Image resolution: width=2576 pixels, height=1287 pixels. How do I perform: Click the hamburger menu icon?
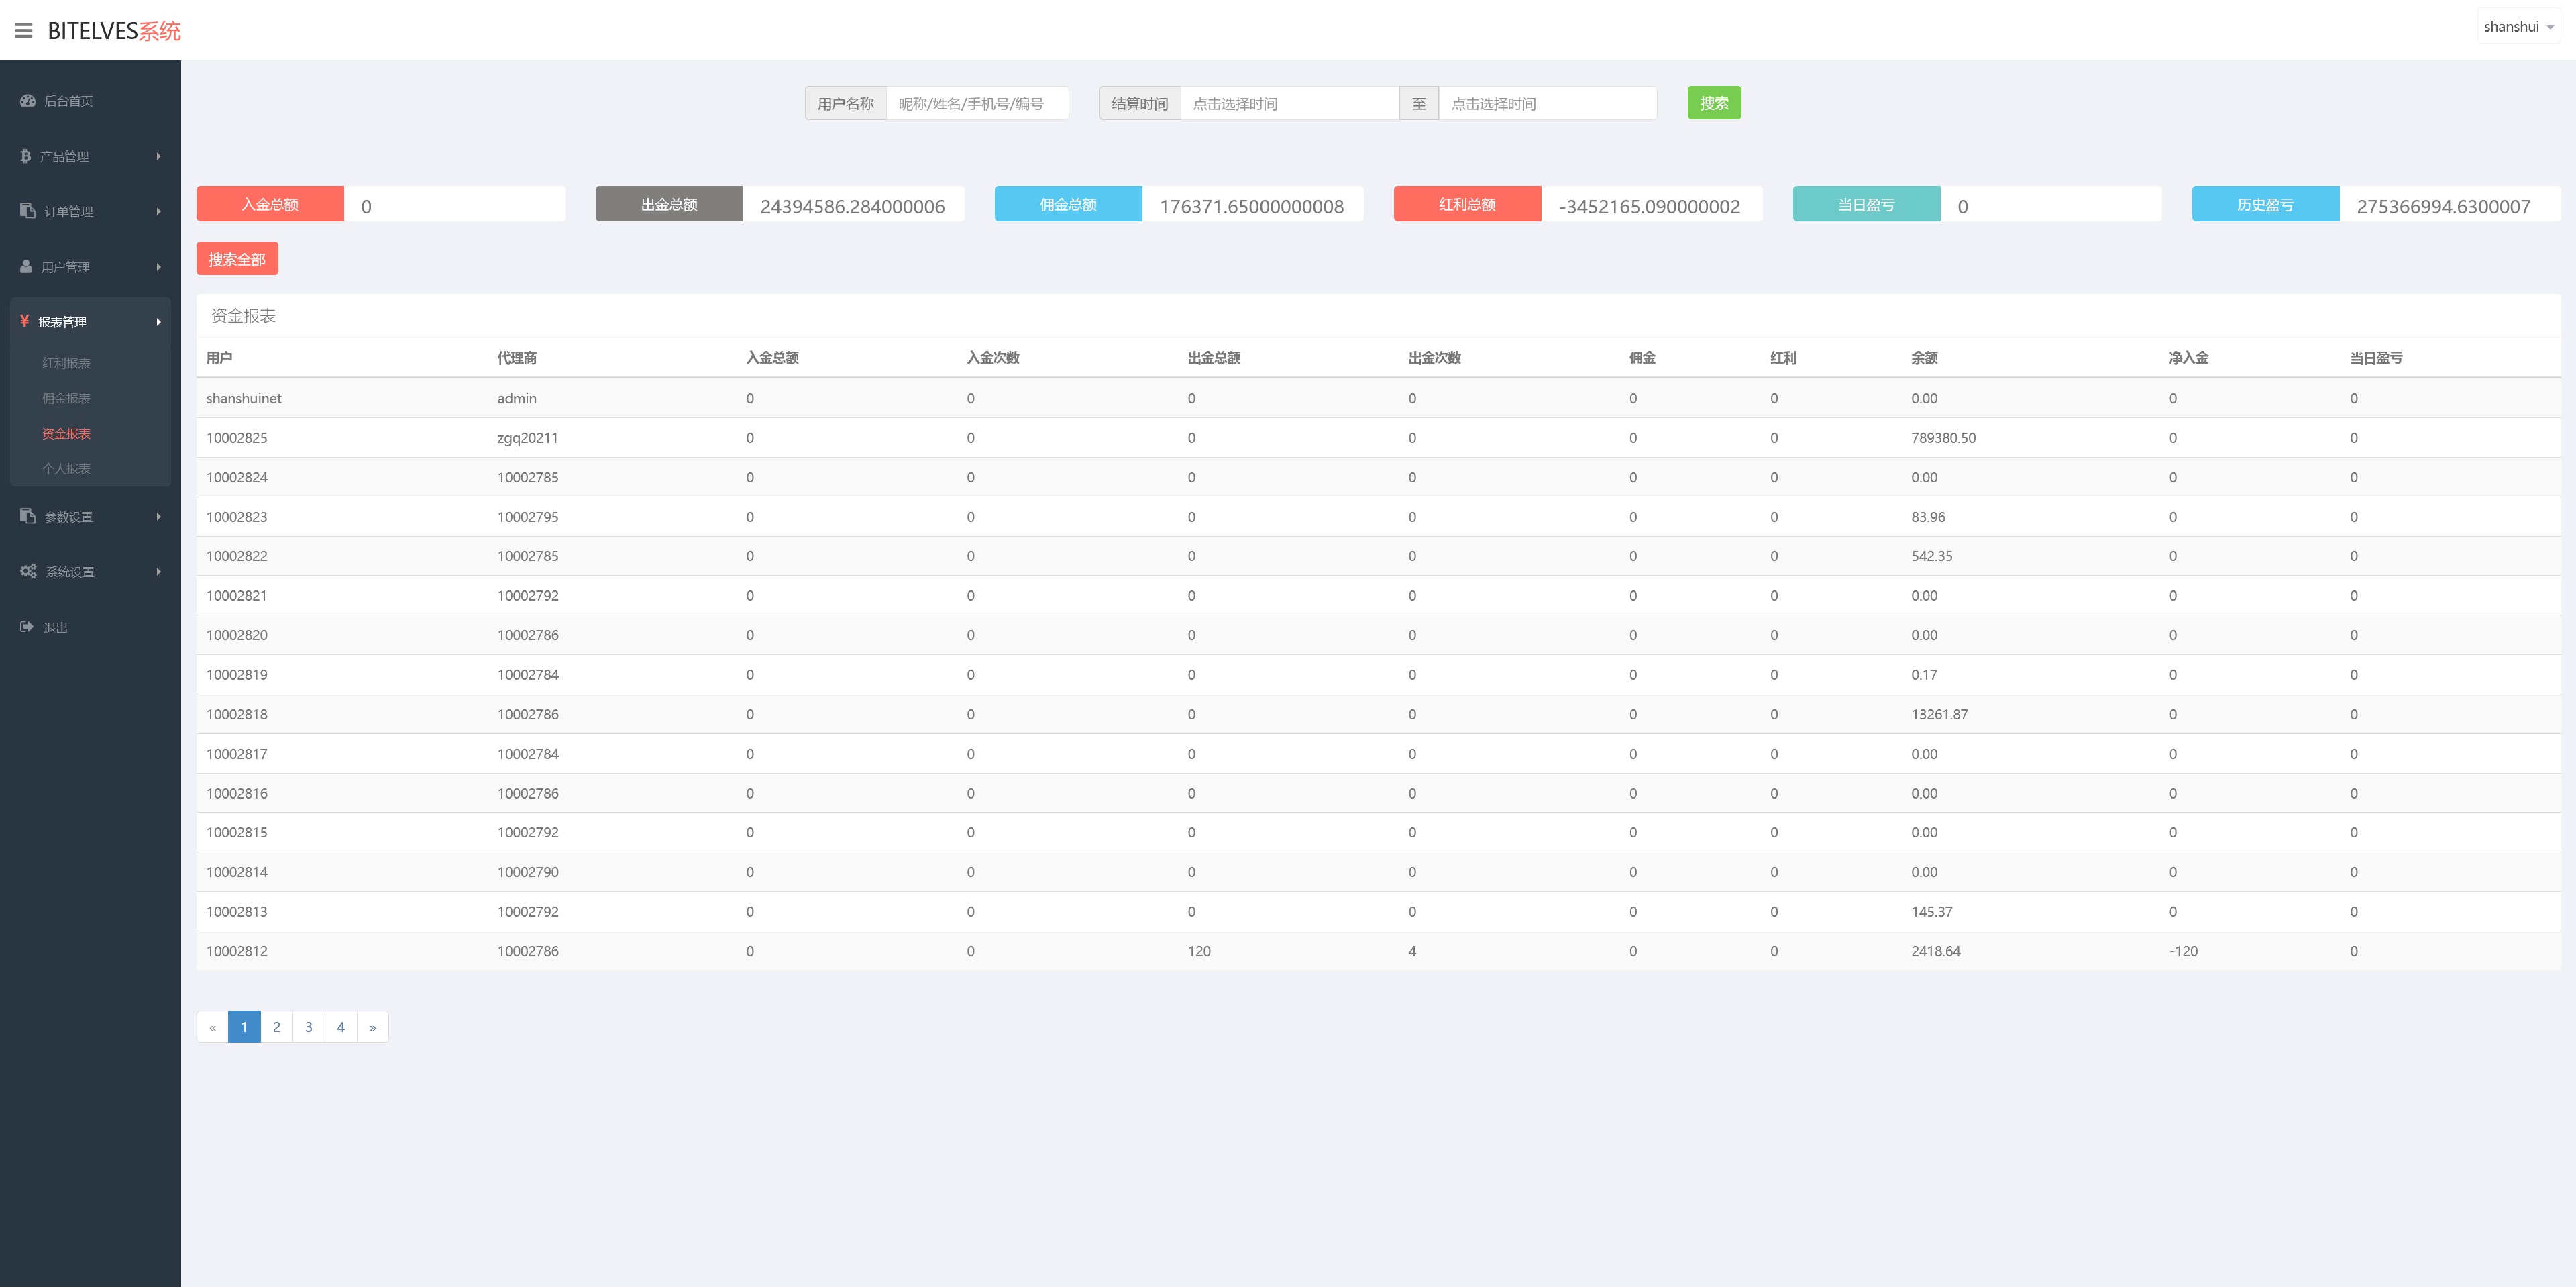(x=24, y=31)
